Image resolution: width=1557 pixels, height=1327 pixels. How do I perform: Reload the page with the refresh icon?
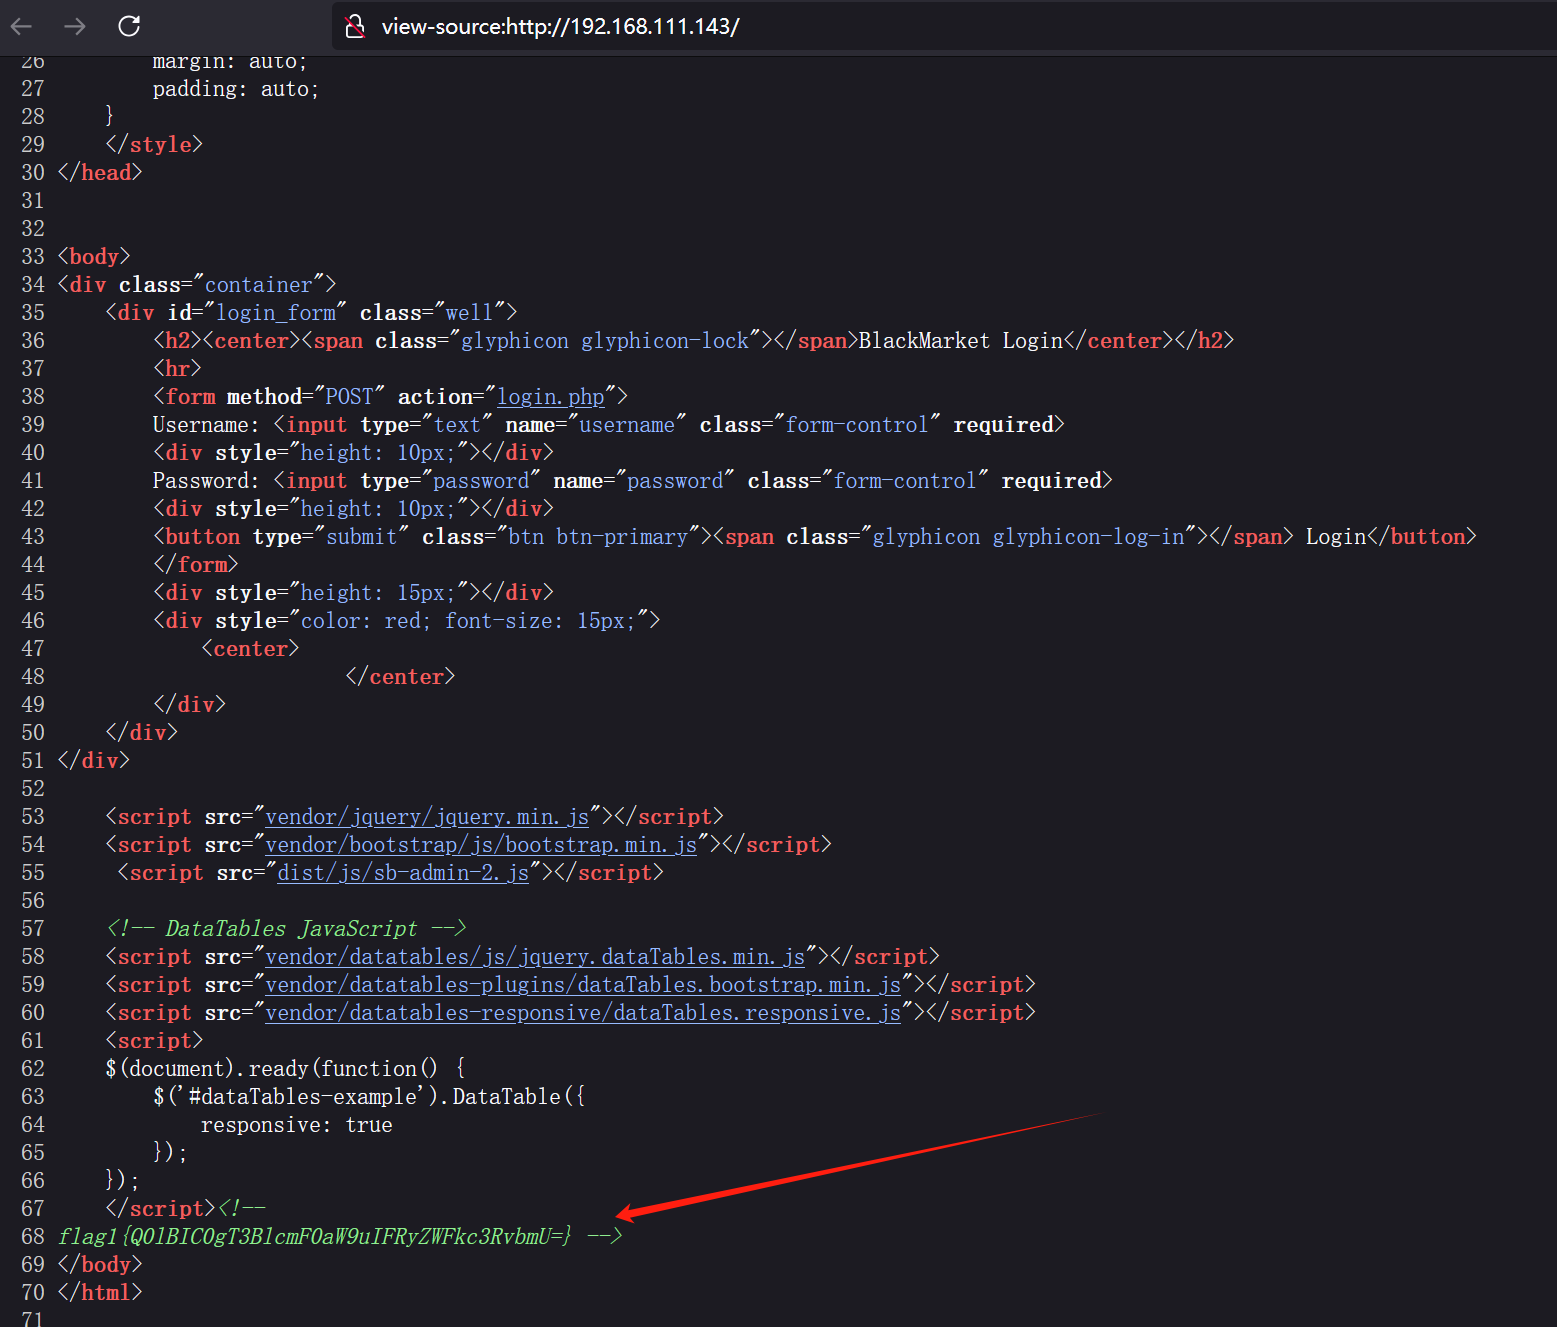click(129, 26)
